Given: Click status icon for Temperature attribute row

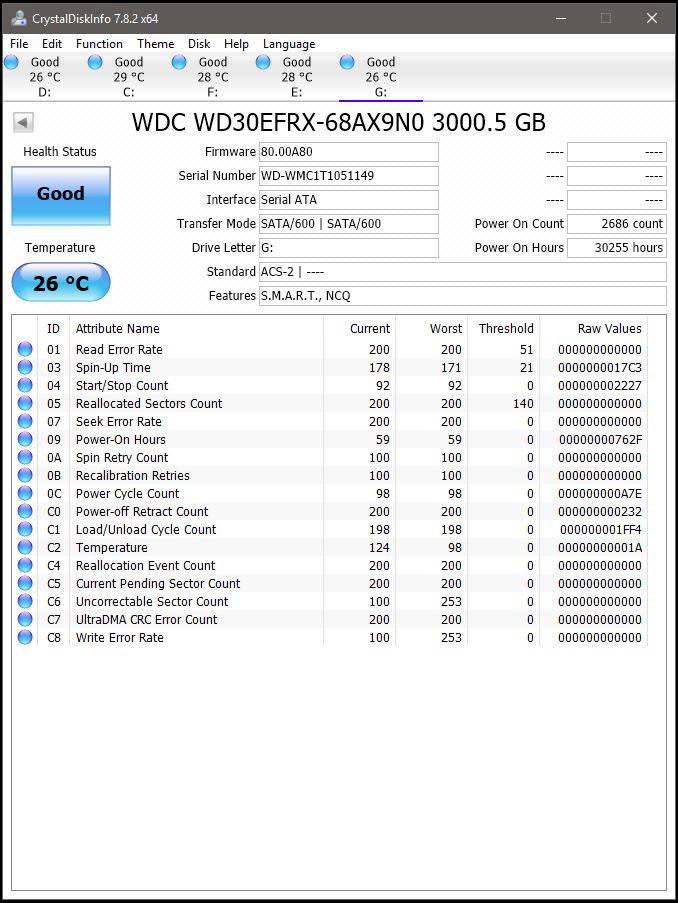Looking at the screenshot, I should [25, 547].
